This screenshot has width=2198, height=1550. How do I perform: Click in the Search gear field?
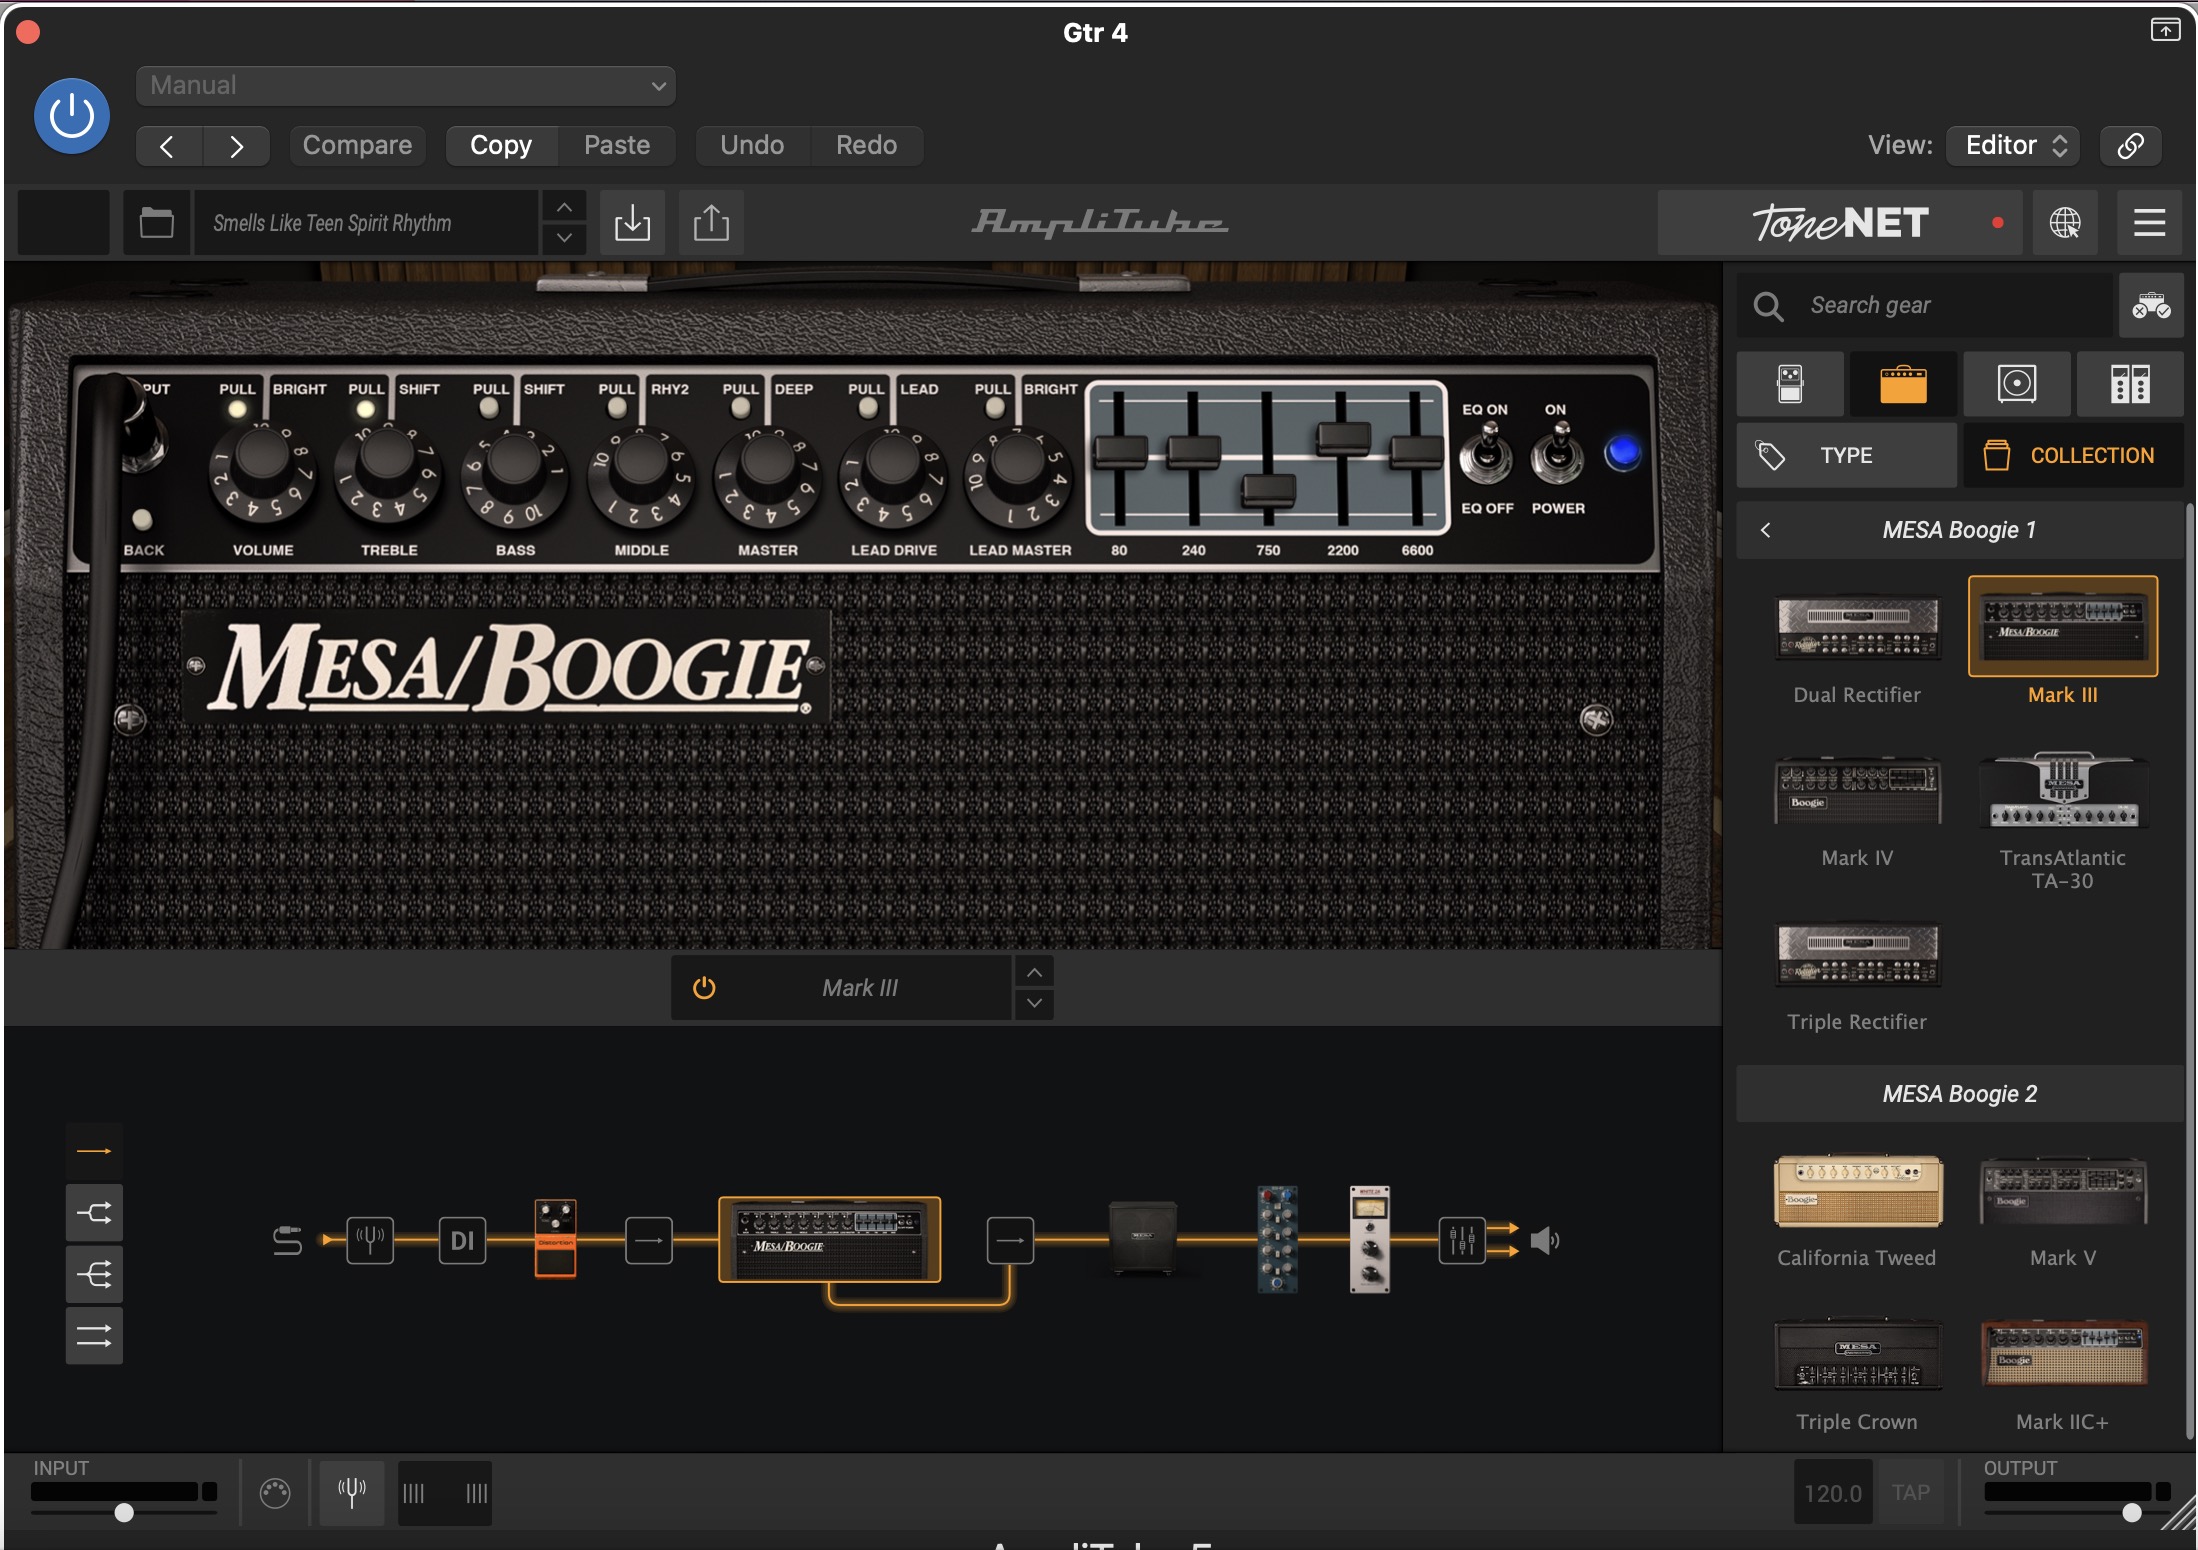click(1925, 305)
